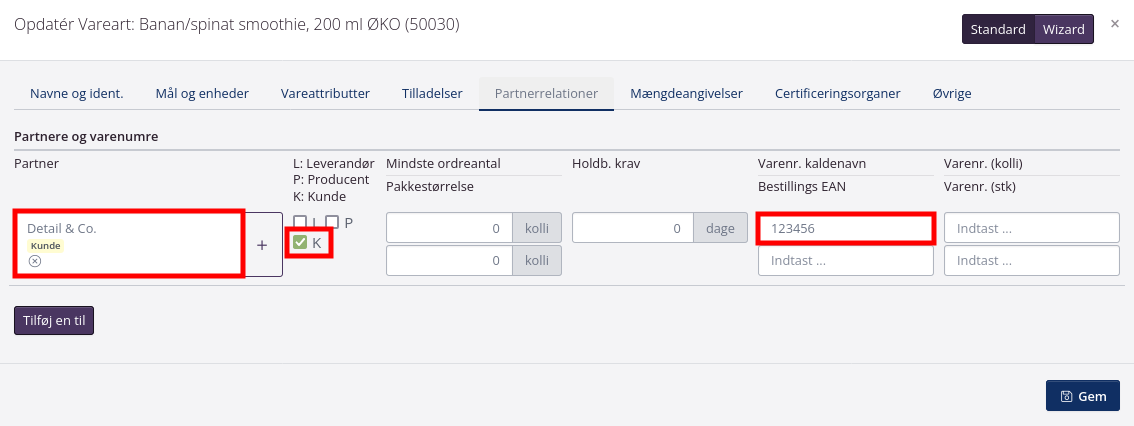Close the Opdatér Vareart dialog
This screenshot has height=426, width=1134.
(x=1115, y=23)
